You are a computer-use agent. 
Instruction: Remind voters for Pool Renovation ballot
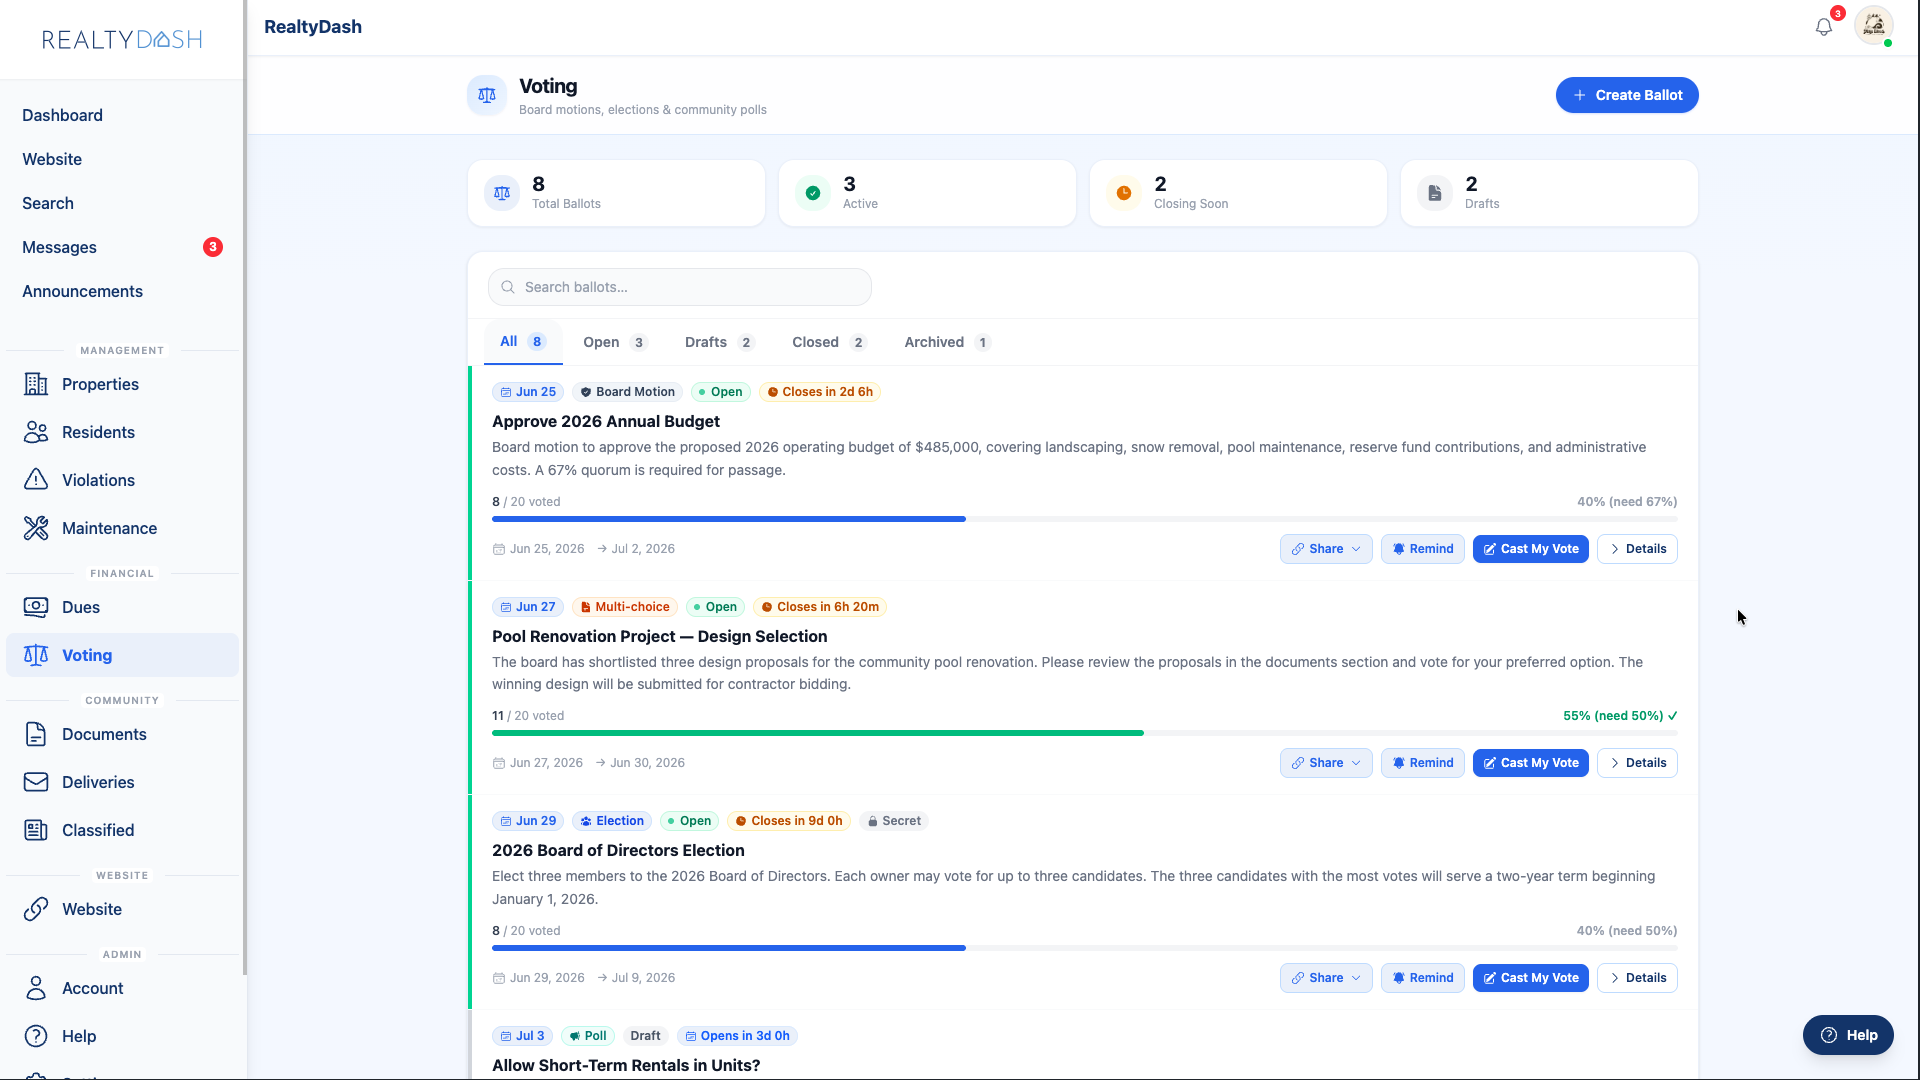coord(1423,763)
